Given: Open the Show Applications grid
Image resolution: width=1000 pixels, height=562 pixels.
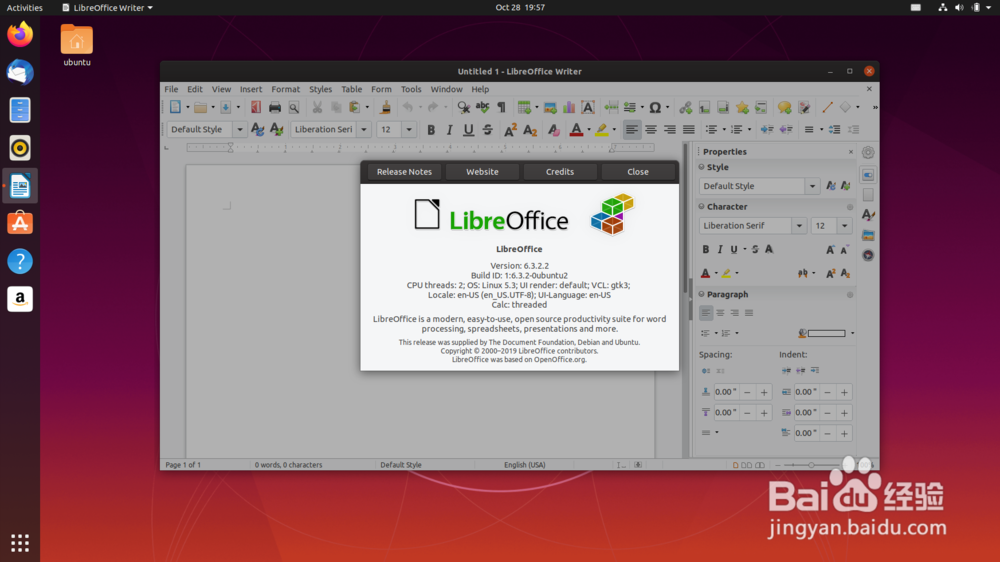Looking at the screenshot, I should [x=20, y=543].
